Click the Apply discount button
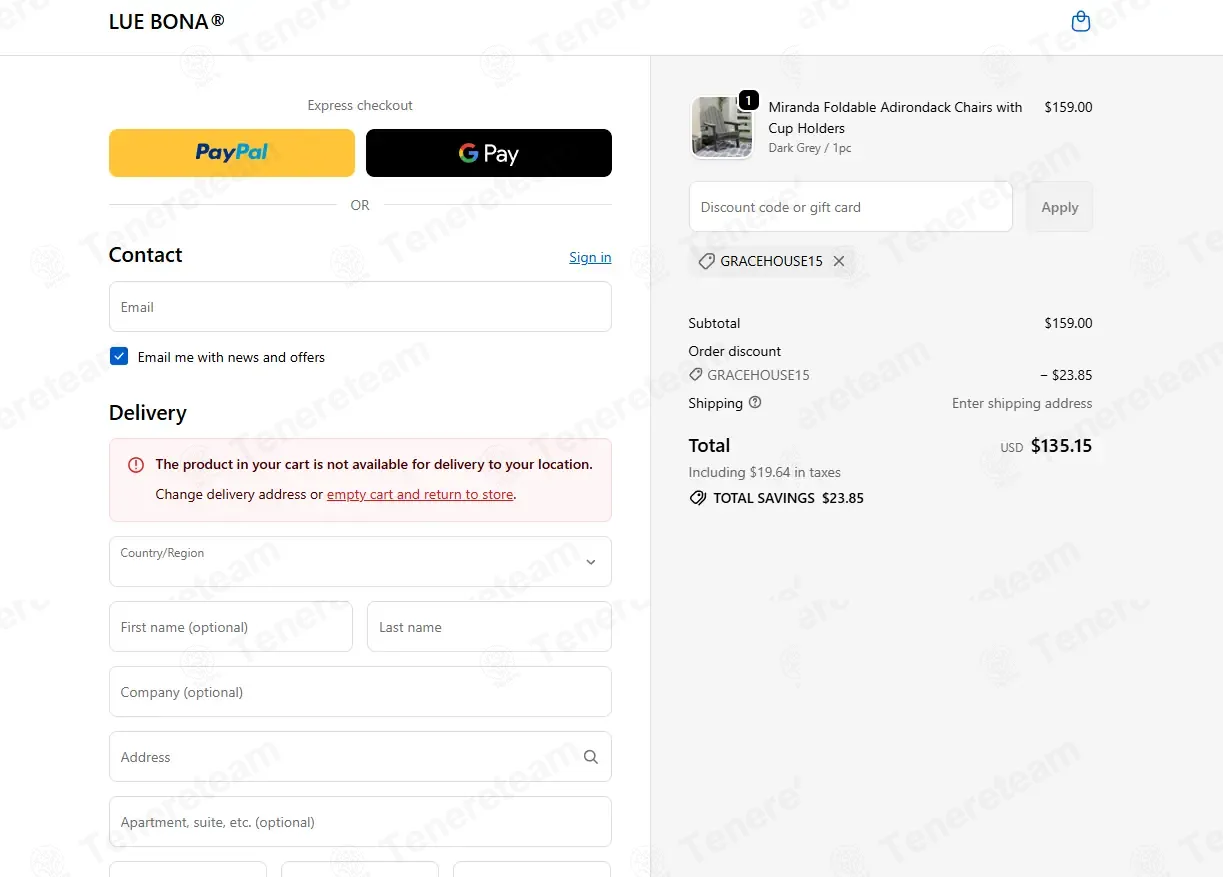Viewport: 1223px width, 877px height. pyautogui.click(x=1060, y=207)
